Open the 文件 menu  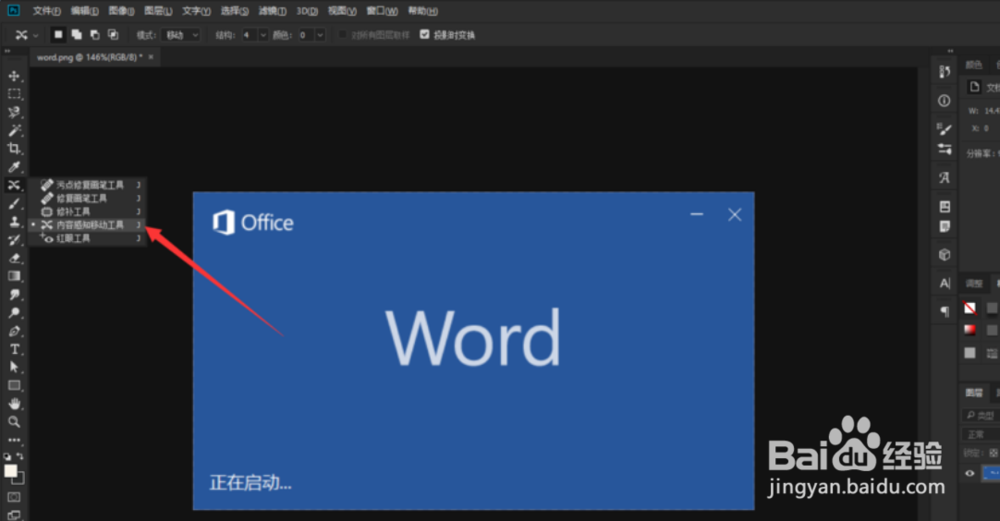pyautogui.click(x=47, y=11)
